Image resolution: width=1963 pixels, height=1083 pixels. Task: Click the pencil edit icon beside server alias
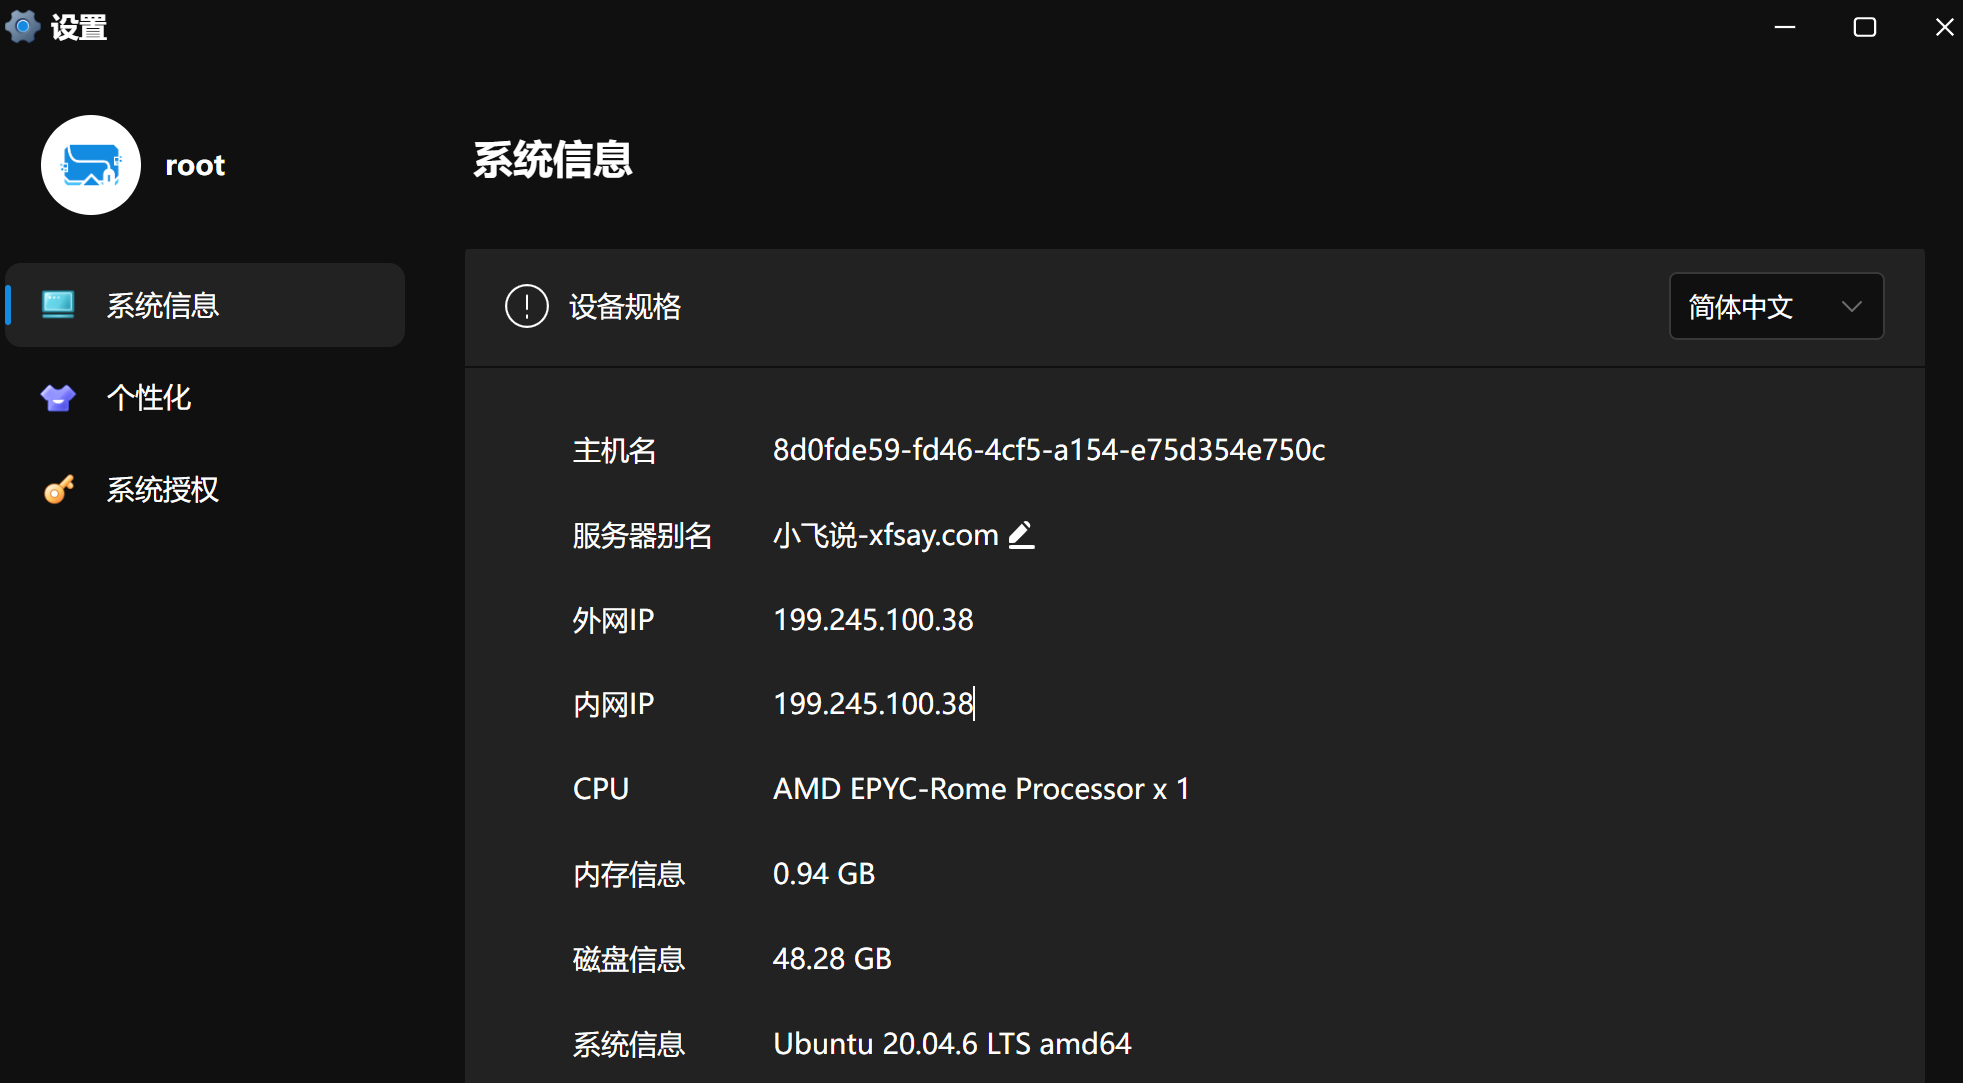[x=1021, y=535]
